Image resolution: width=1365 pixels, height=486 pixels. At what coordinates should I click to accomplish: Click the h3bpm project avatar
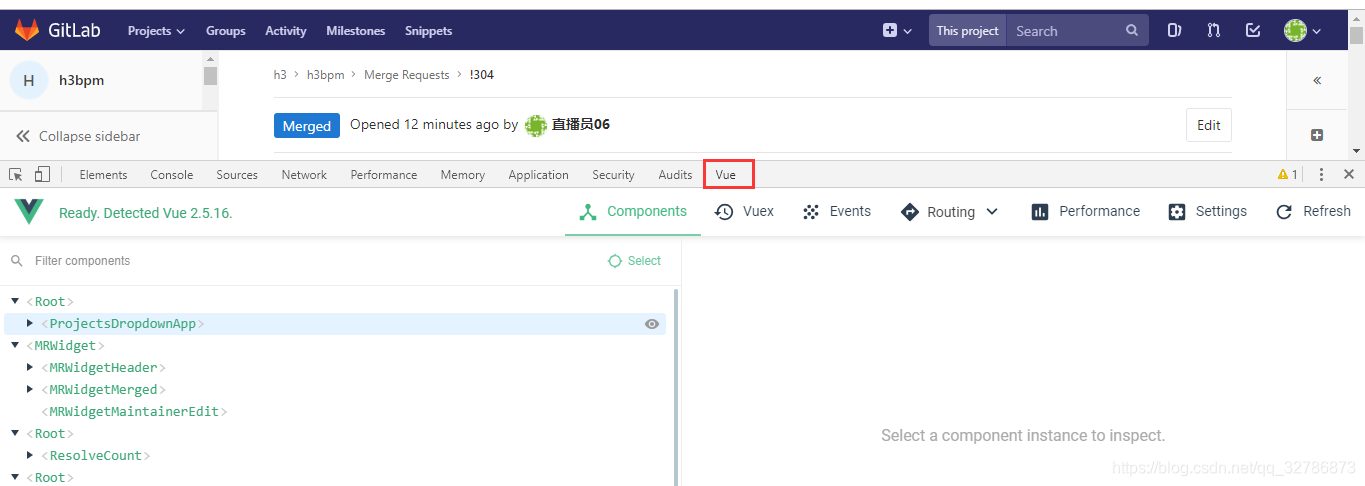click(28, 80)
